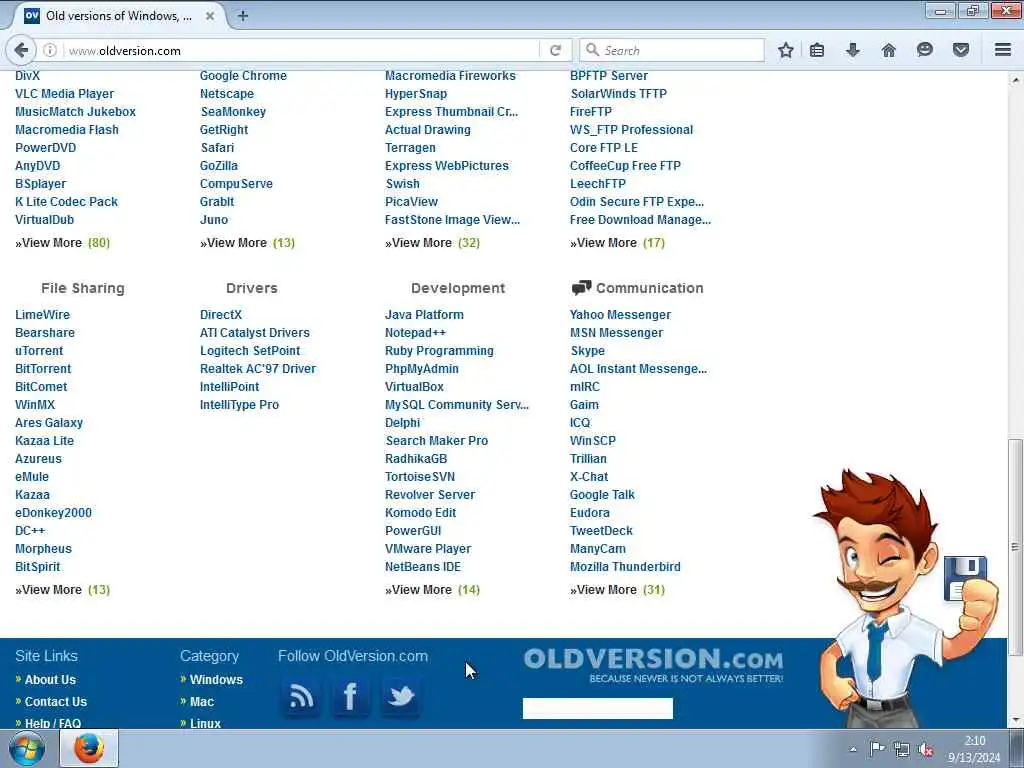View More browsers (13) under Juno
Image resolution: width=1024 pixels, height=768 pixels.
[247, 243]
